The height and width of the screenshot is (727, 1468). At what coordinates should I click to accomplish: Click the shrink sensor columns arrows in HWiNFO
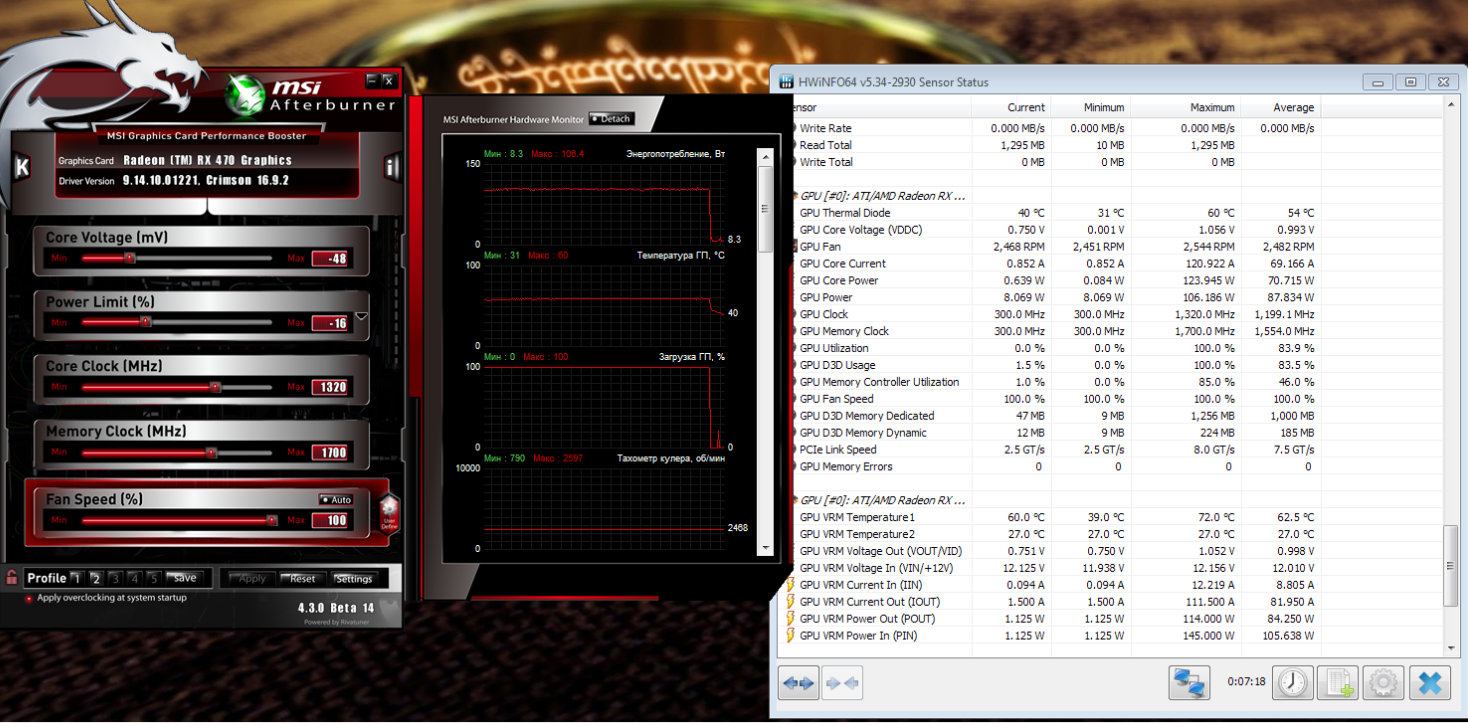click(x=841, y=683)
